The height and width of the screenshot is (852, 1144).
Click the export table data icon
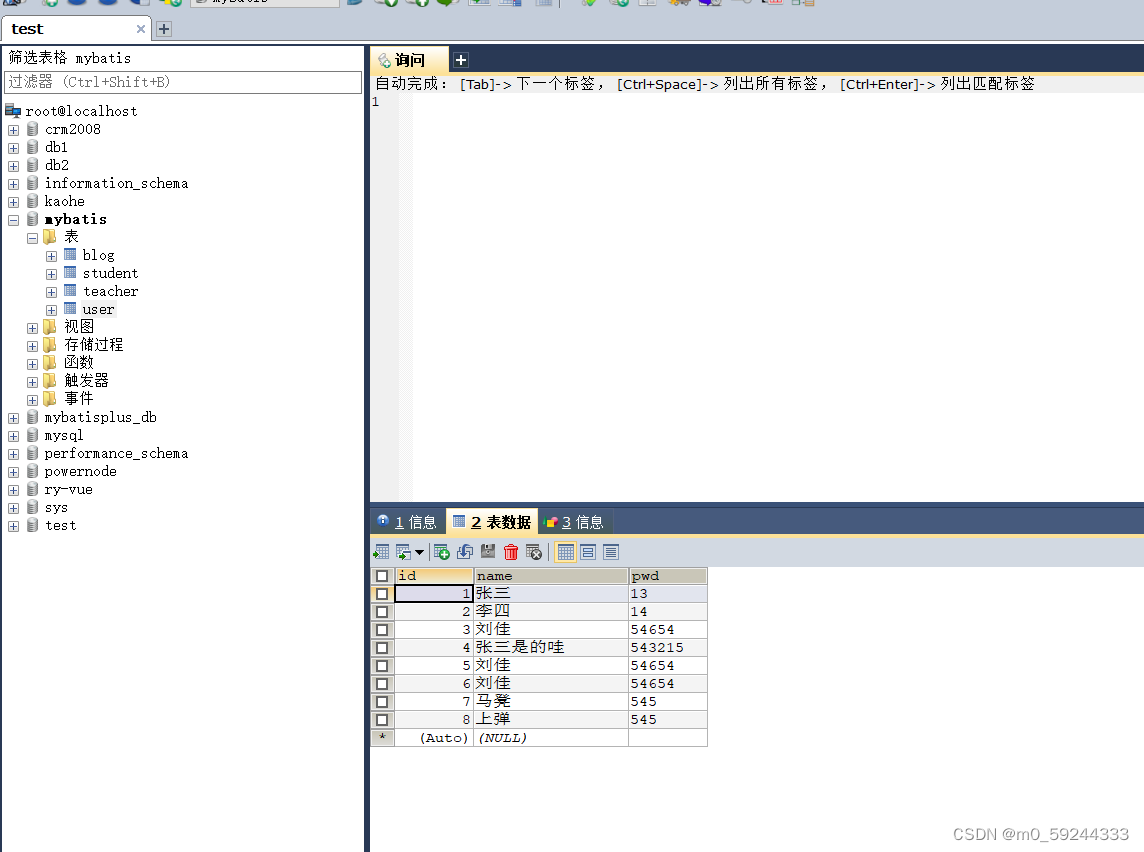381,552
